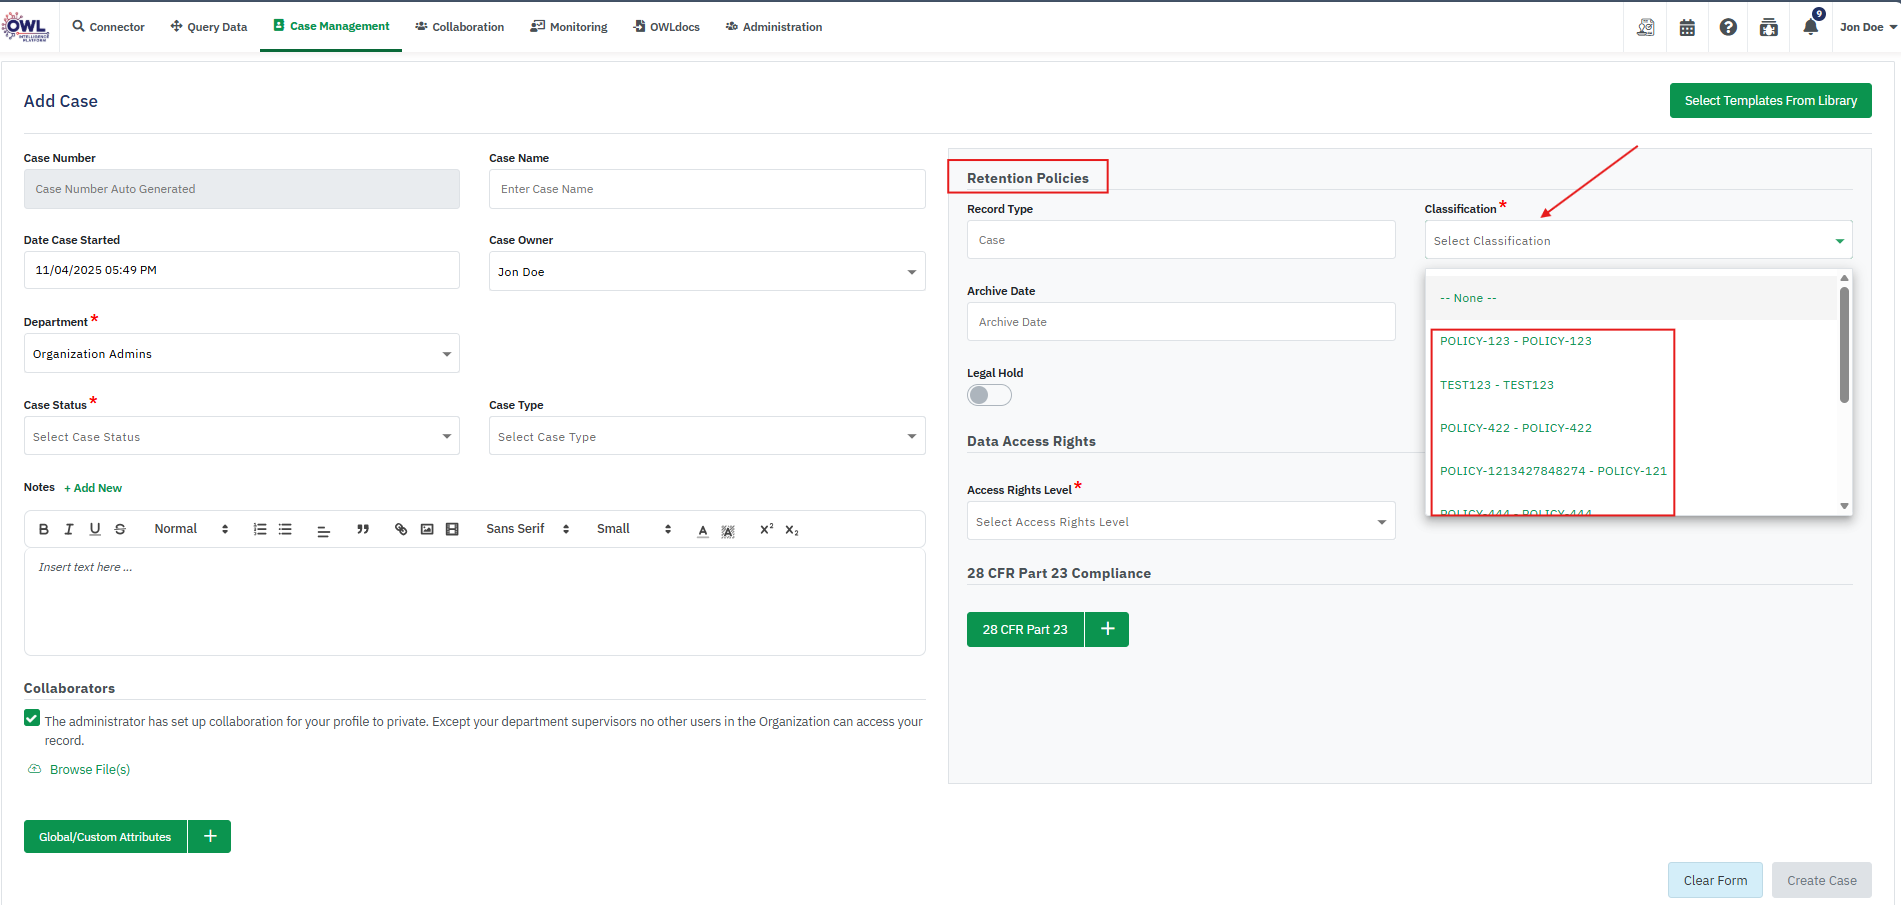Viewport: 1901px width, 905px height.
Task: Toggle bold formatting in Notes editor
Action: click(44, 529)
